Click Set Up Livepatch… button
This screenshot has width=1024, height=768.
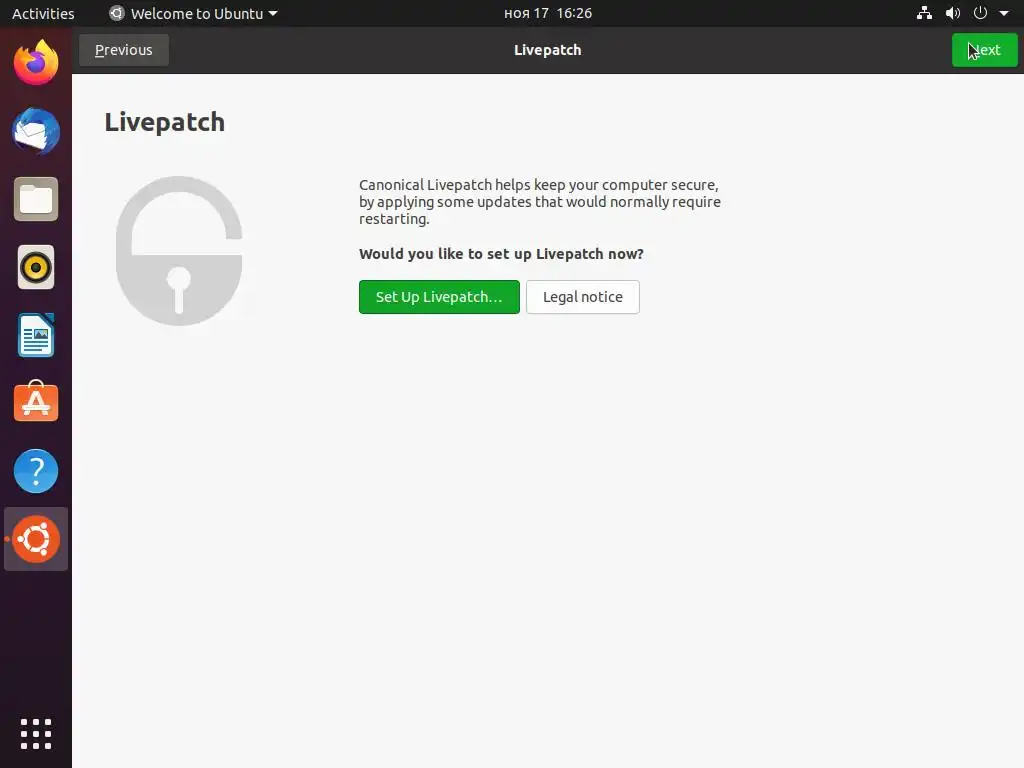click(x=439, y=297)
